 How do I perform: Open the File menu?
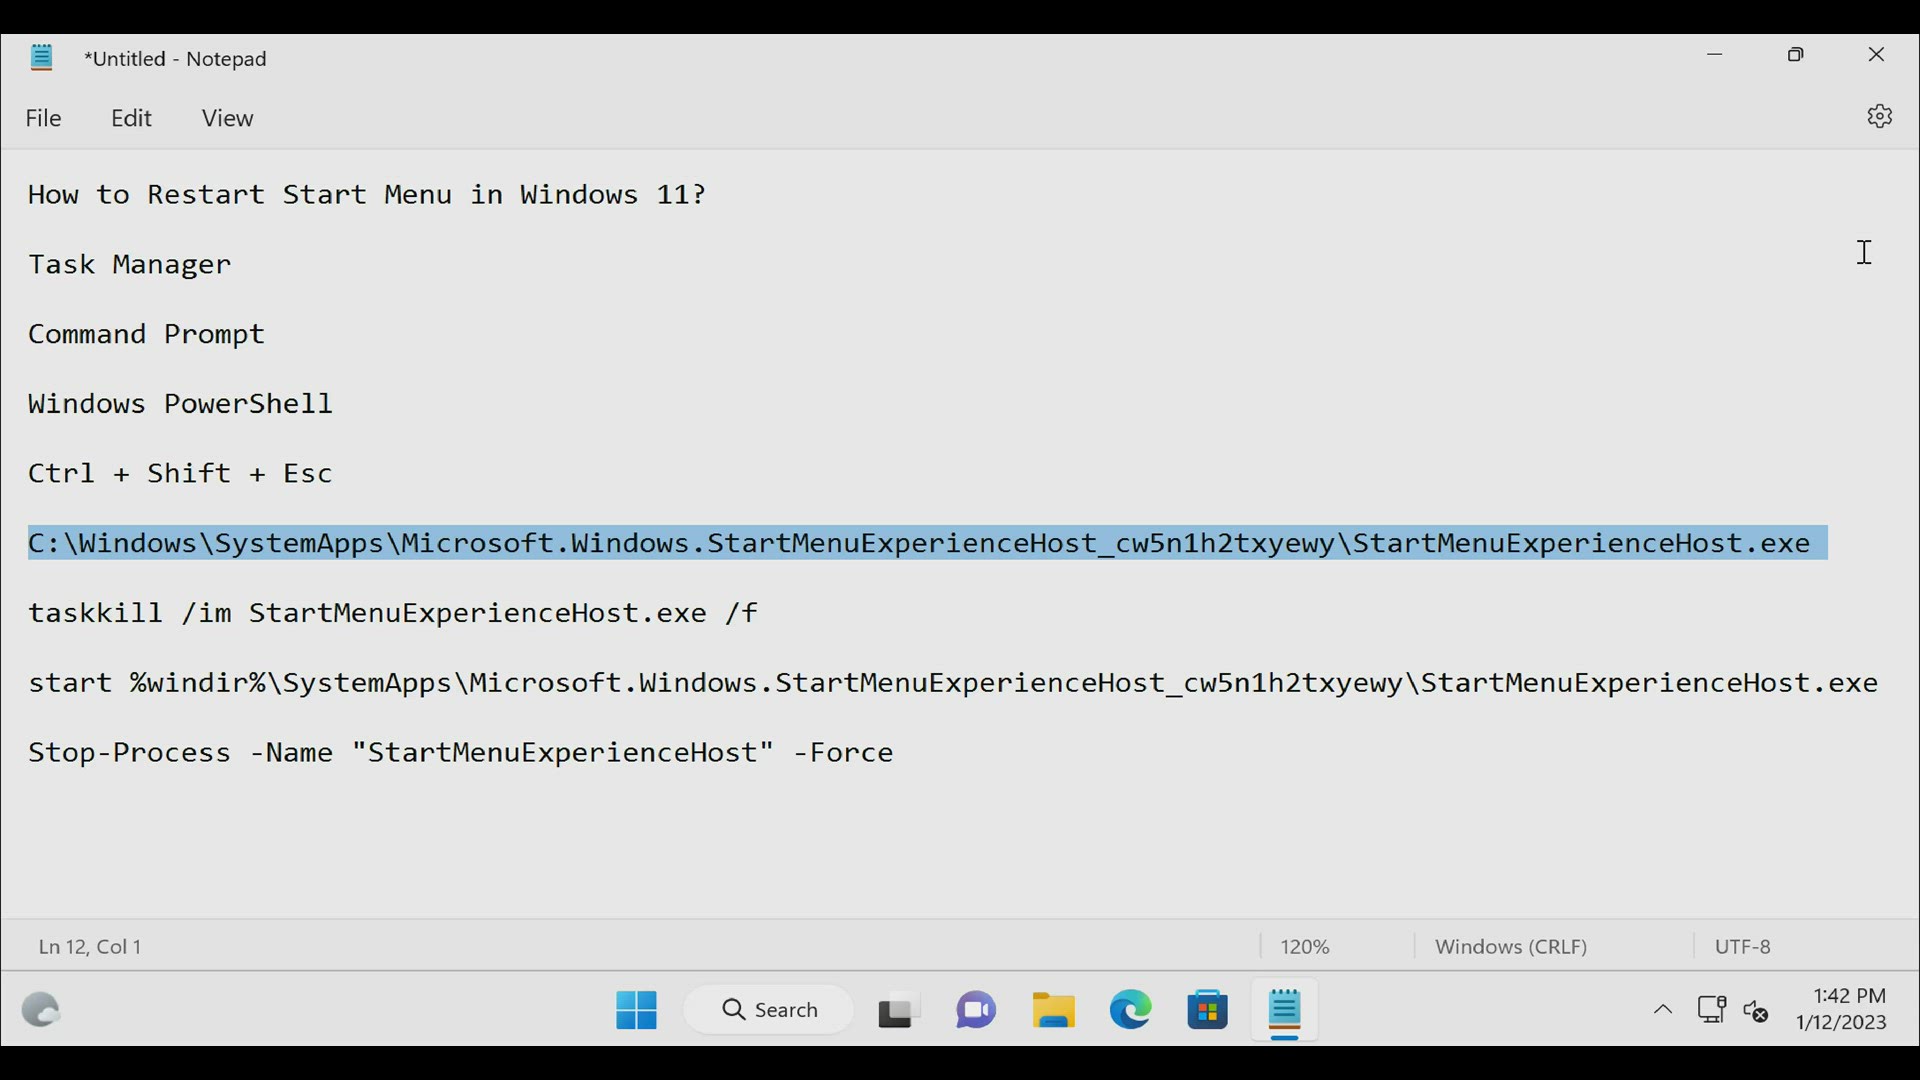(x=44, y=118)
